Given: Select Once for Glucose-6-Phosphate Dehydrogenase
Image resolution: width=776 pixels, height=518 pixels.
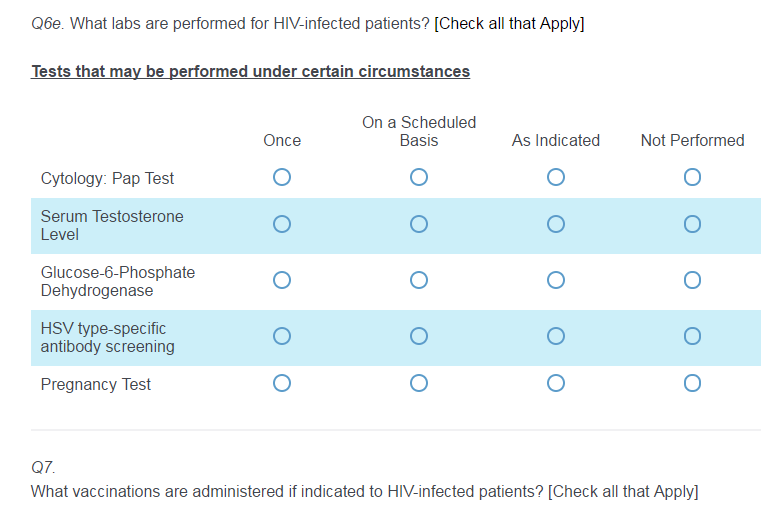Looking at the screenshot, I should (282, 281).
